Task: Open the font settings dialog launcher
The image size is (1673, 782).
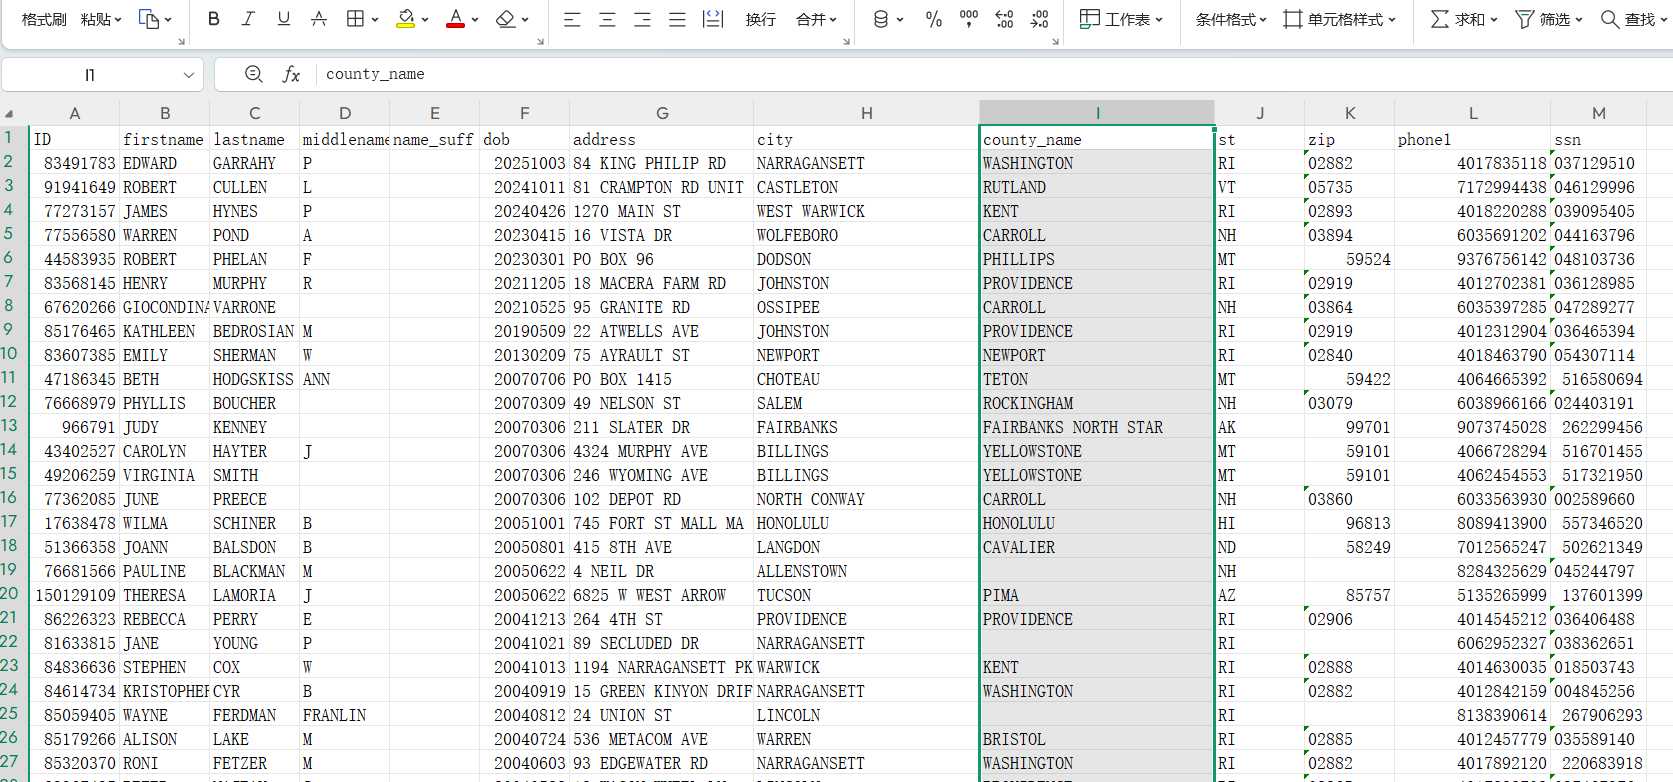Action: [x=540, y=41]
